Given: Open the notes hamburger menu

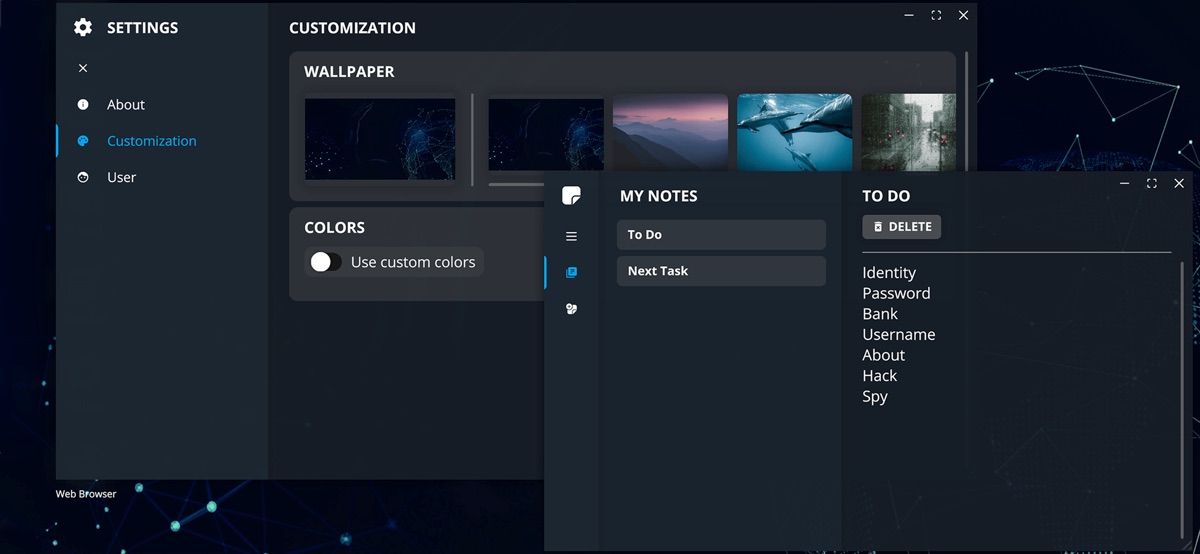Looking at the screenshot, I should (x=571, y=237).
